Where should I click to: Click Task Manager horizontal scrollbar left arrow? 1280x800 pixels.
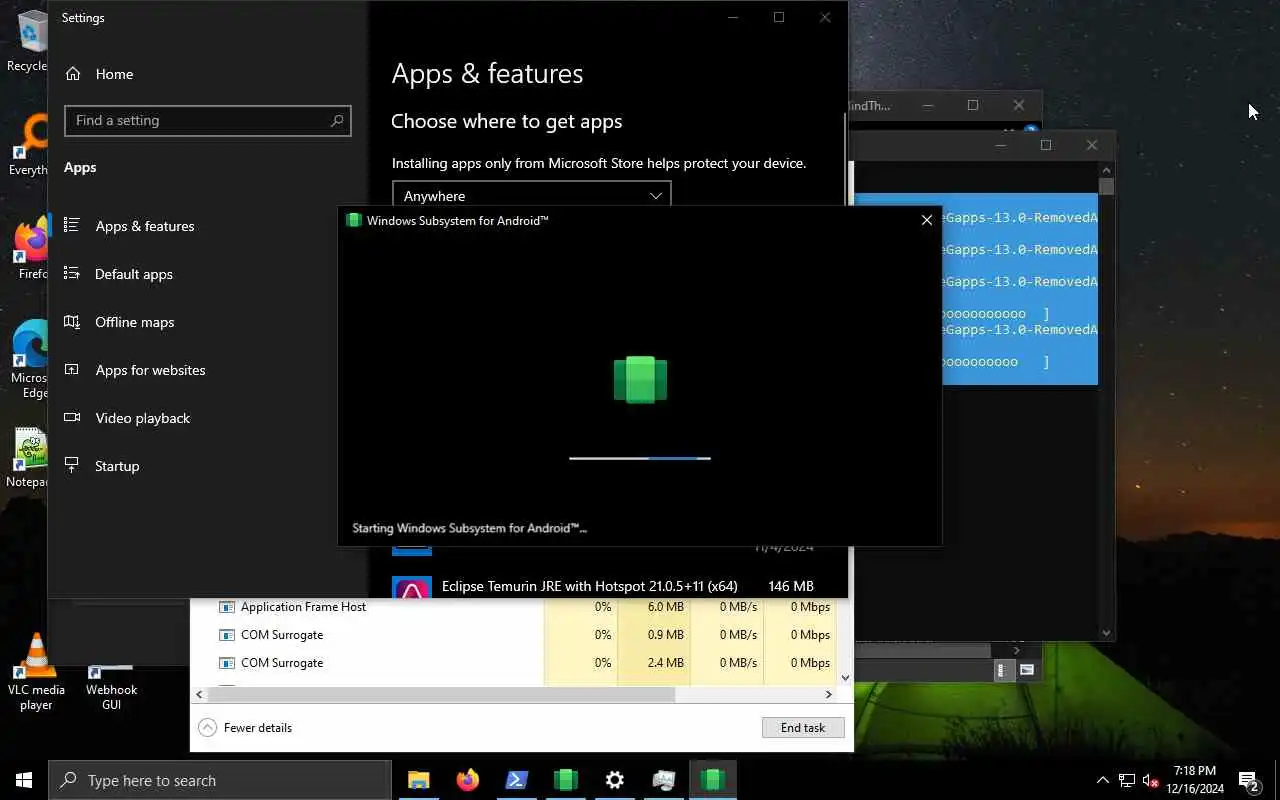(199, 694)
